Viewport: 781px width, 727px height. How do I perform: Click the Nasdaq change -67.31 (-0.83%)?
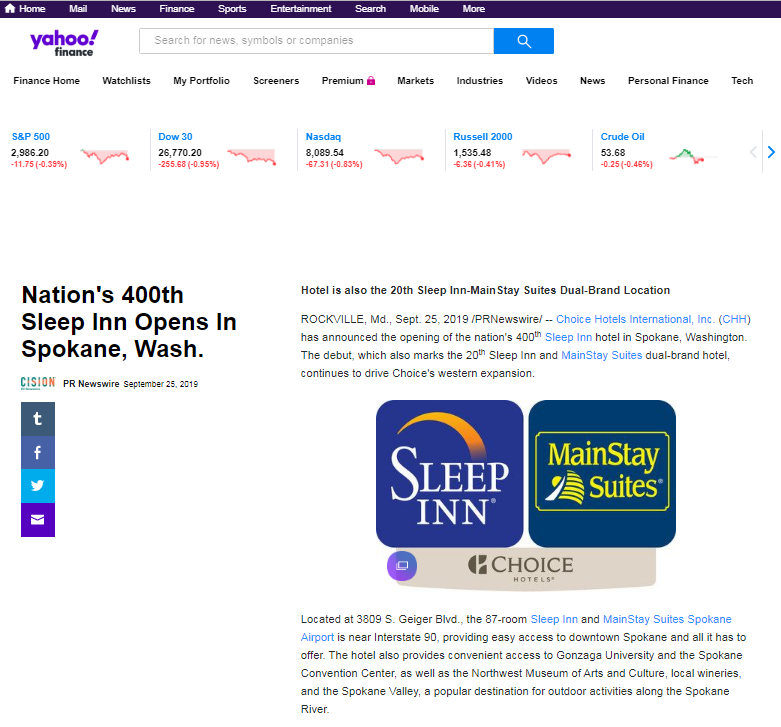click(x=334, y=164)
